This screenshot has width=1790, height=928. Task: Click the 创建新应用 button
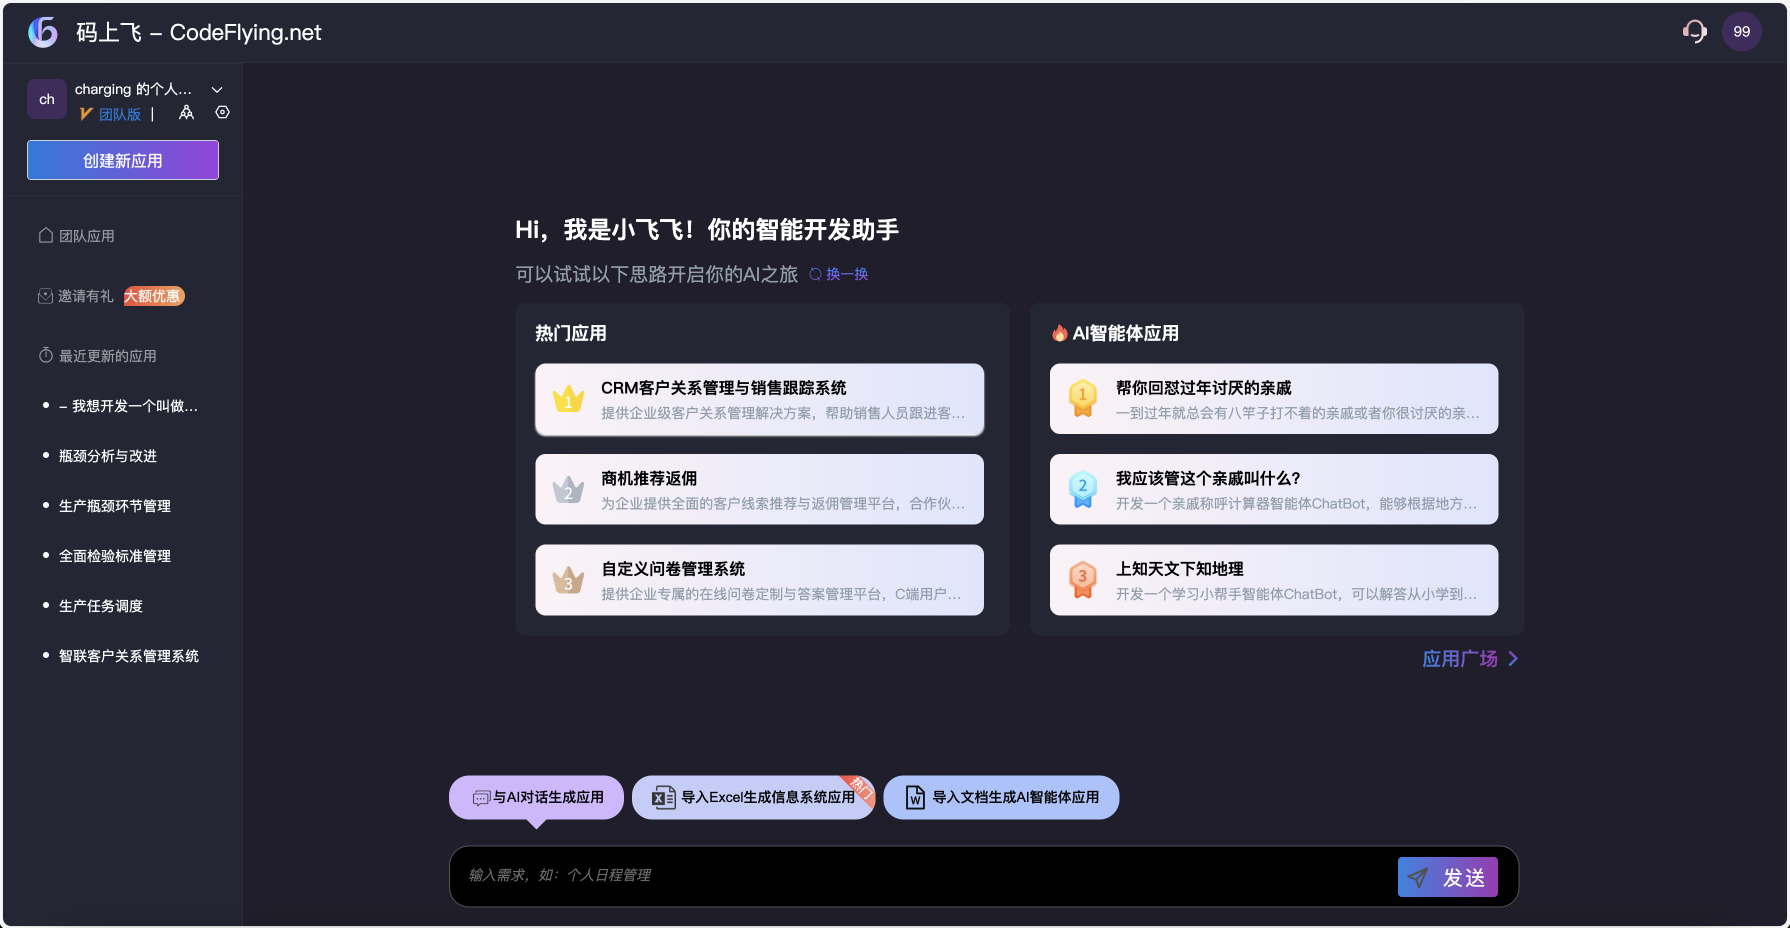coord(122,160)
